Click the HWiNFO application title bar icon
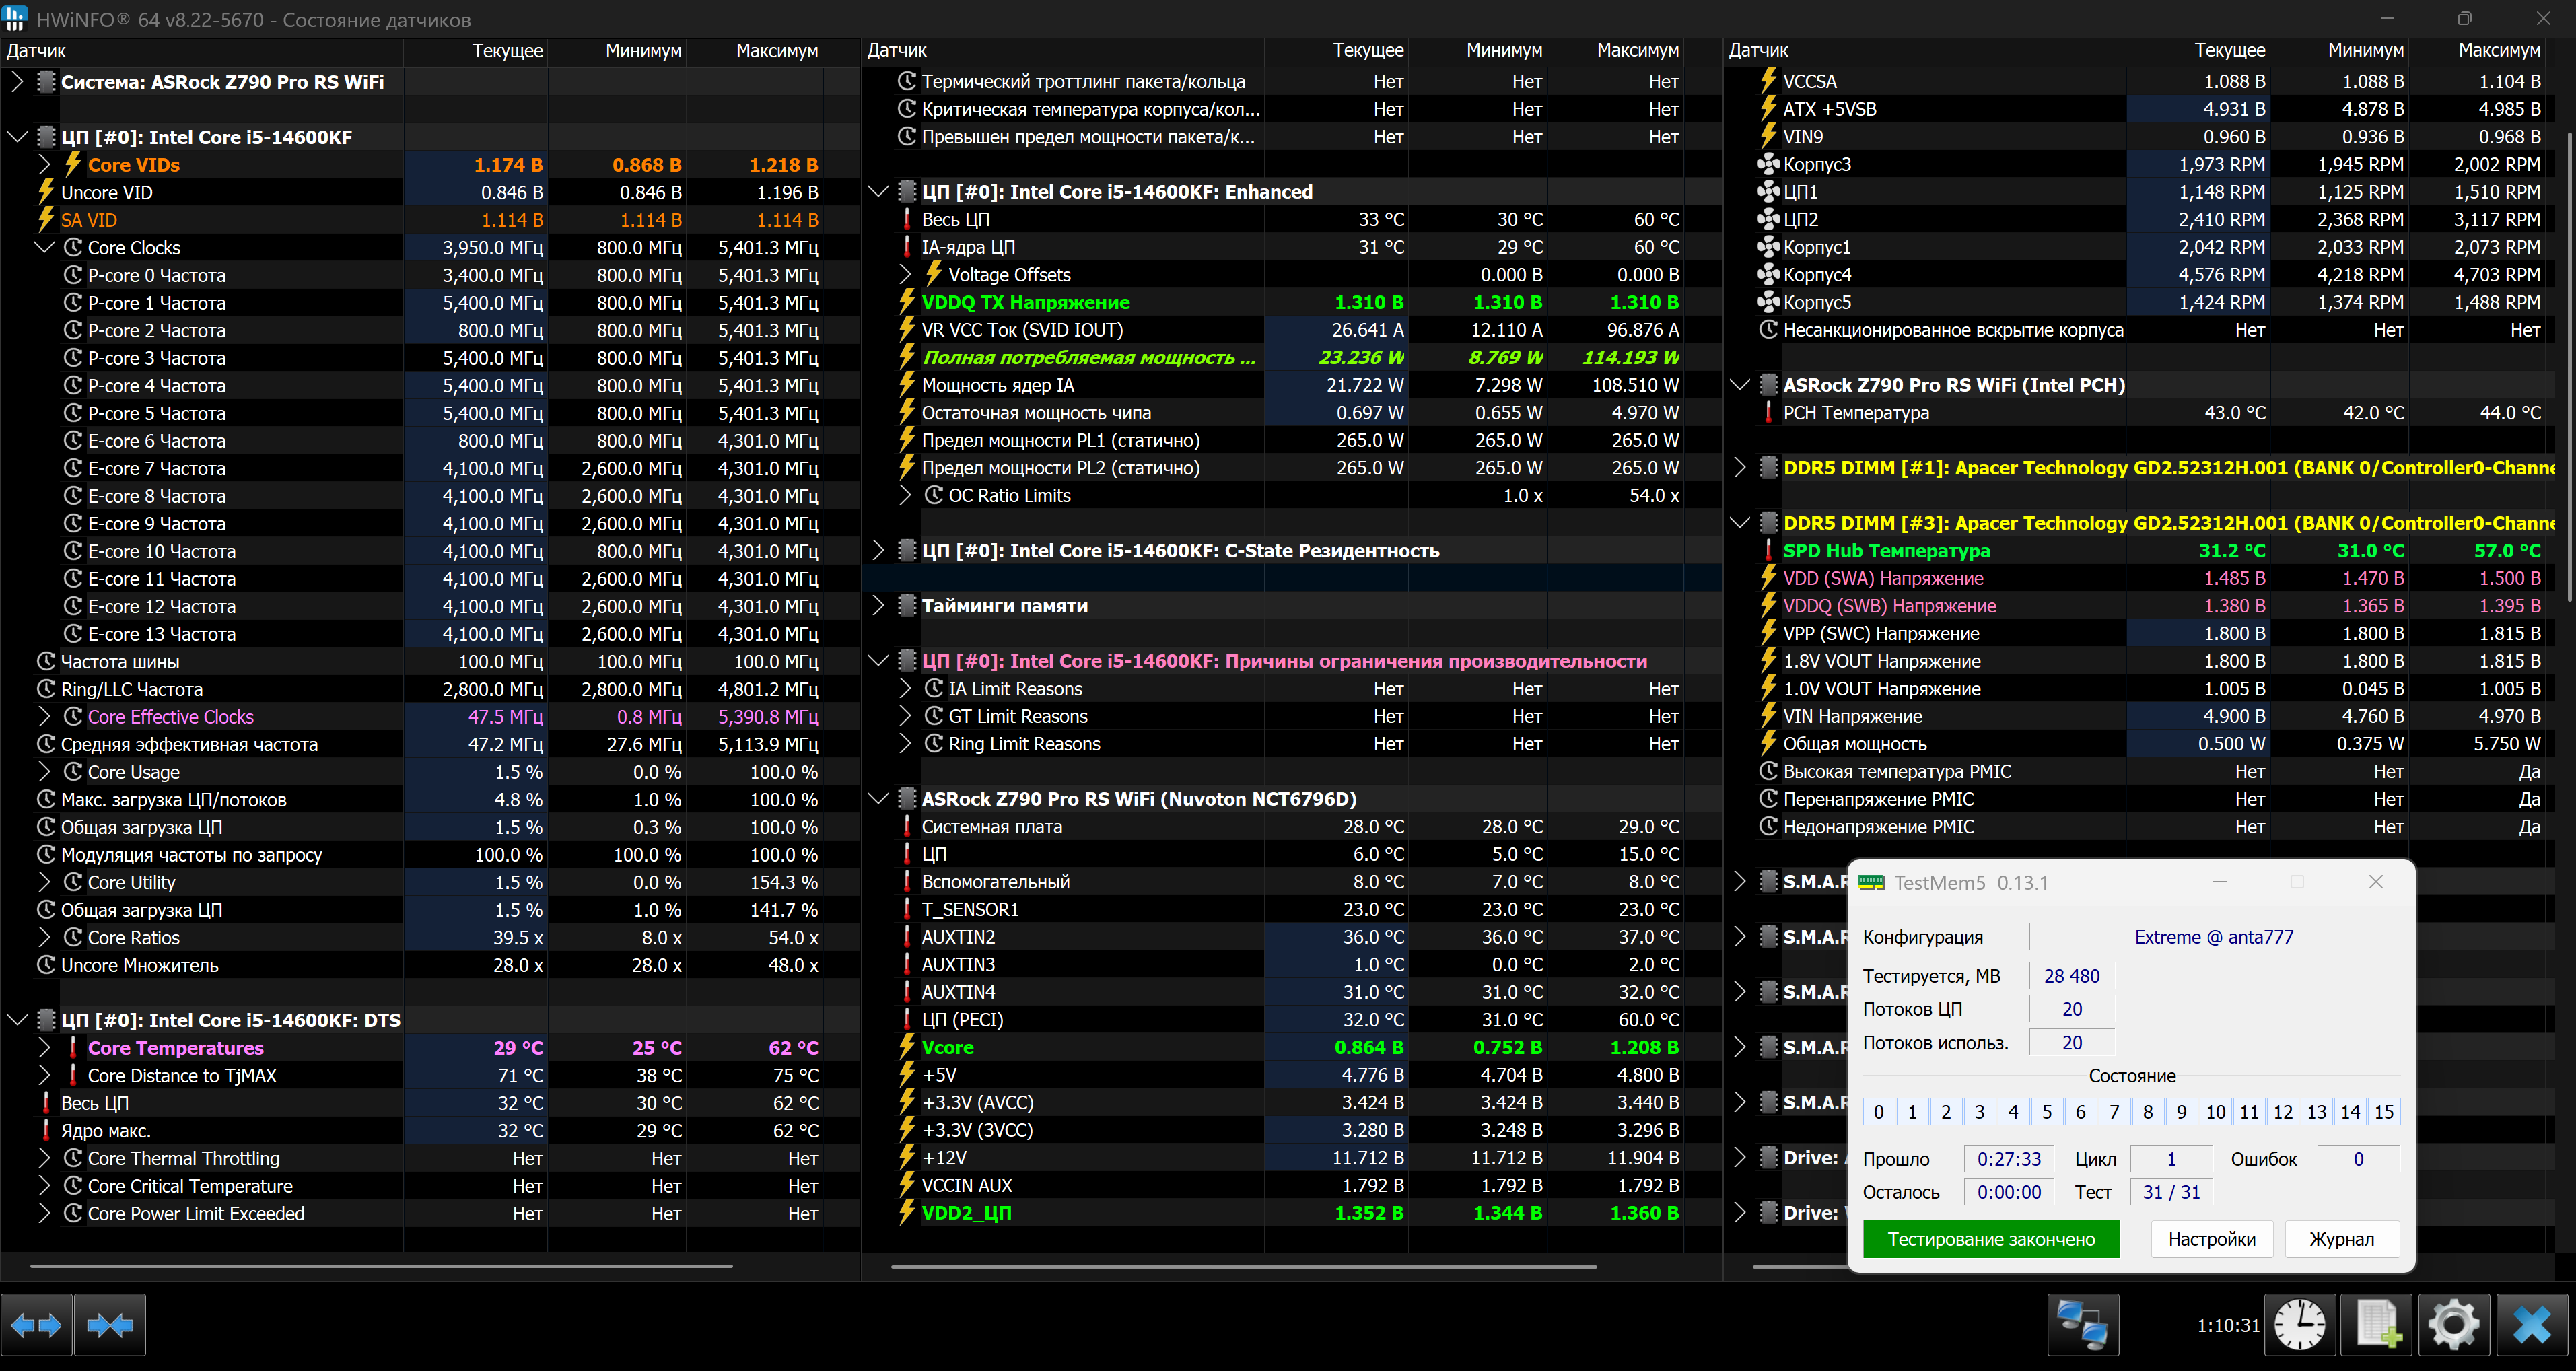2576x1371 pixels. click(15, 18)
